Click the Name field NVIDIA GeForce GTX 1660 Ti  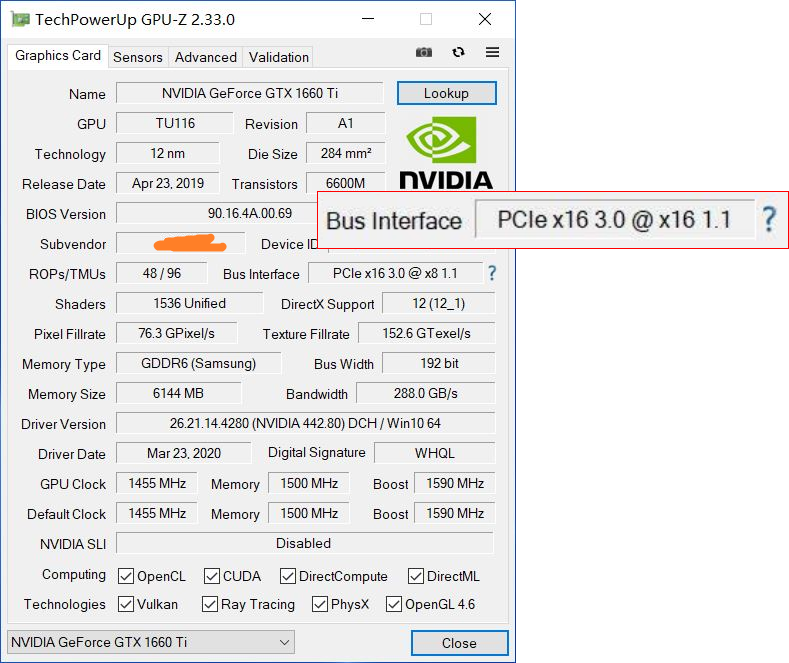(x=250, y=93)
